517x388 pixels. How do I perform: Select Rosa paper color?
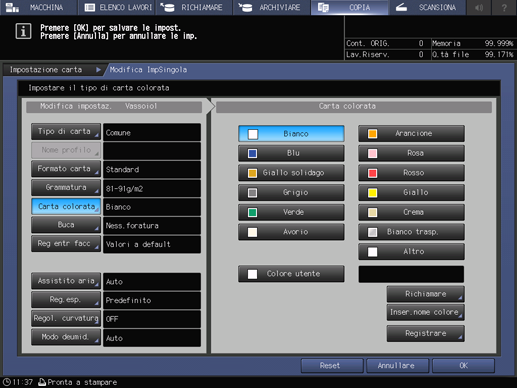click(x=411, y=153)
